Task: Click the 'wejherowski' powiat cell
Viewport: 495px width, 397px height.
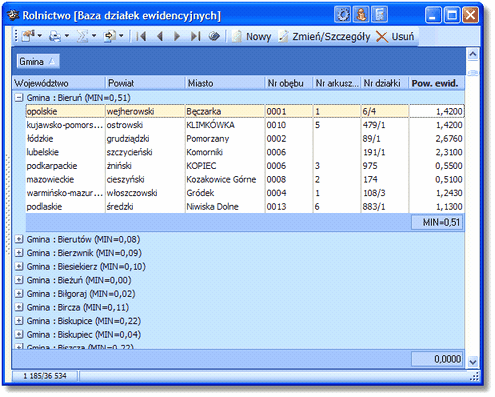Action: click(145, 111)
